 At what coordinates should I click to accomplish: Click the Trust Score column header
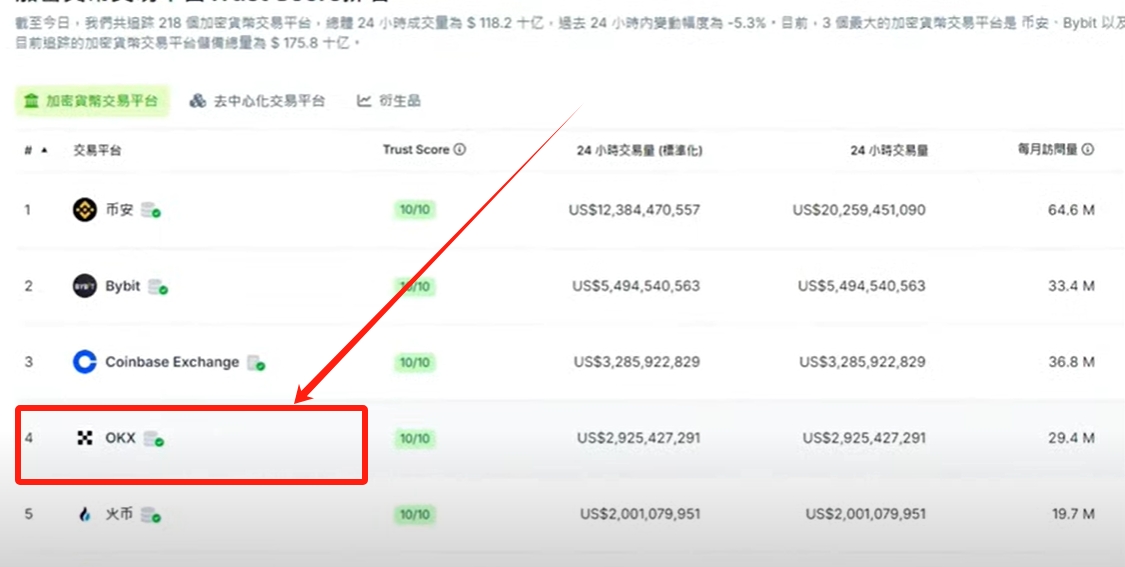416,150
